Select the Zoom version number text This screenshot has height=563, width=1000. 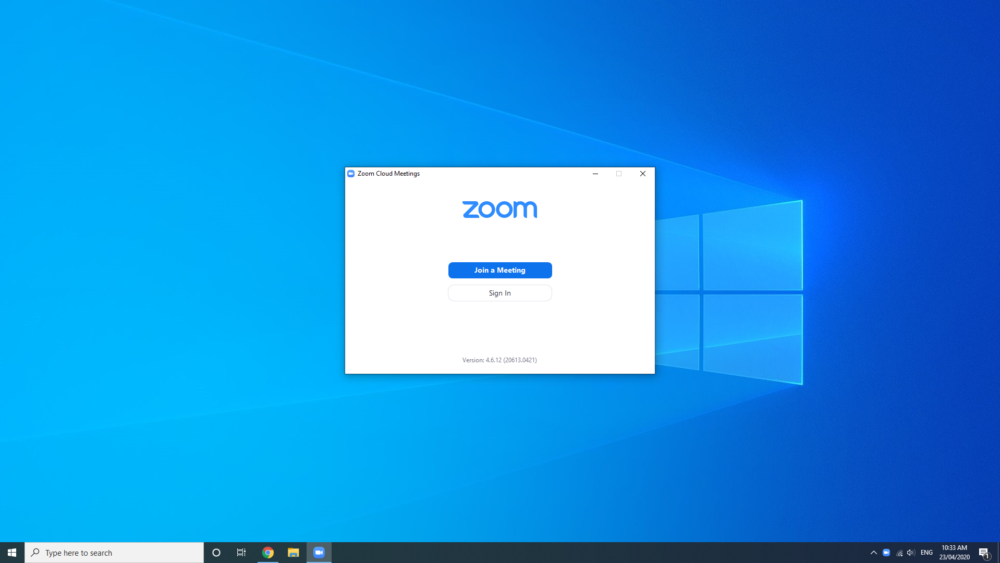pyautogui.click(x=499, y=360)
